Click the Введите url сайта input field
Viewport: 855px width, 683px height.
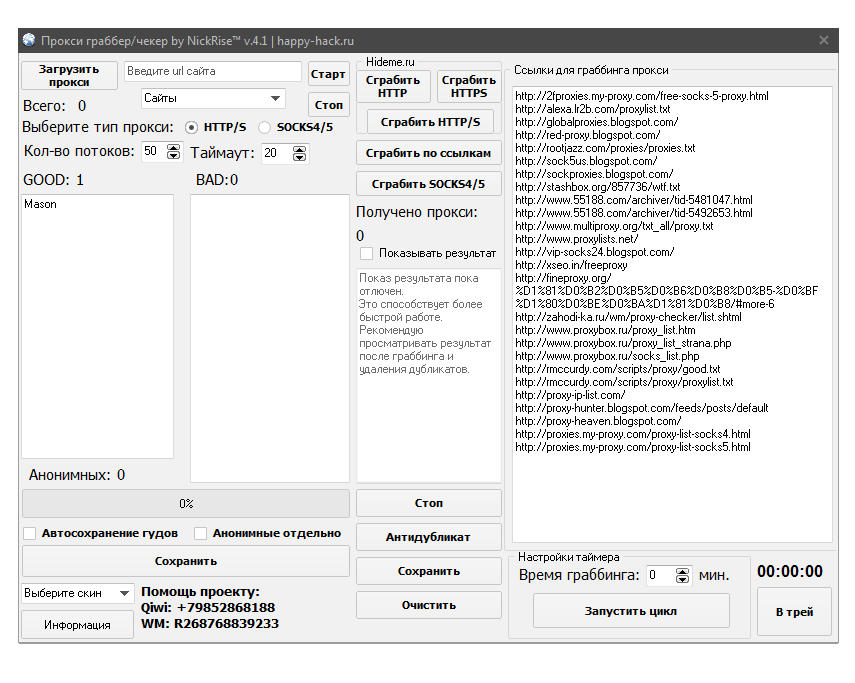coord(212,72)
